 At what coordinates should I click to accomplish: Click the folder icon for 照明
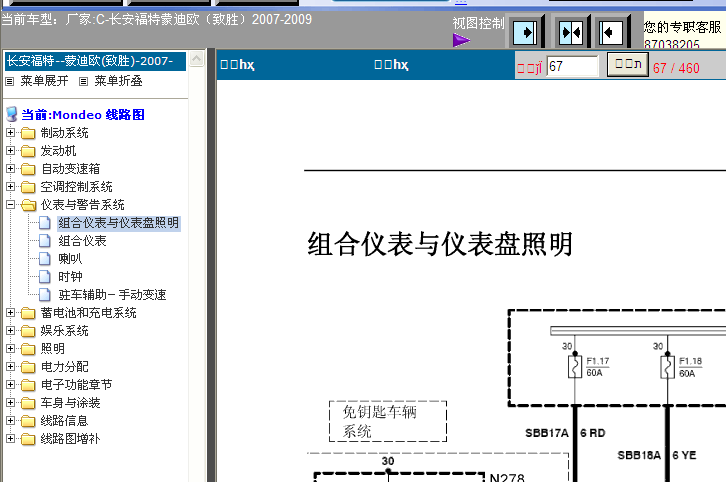click(28, 349)
